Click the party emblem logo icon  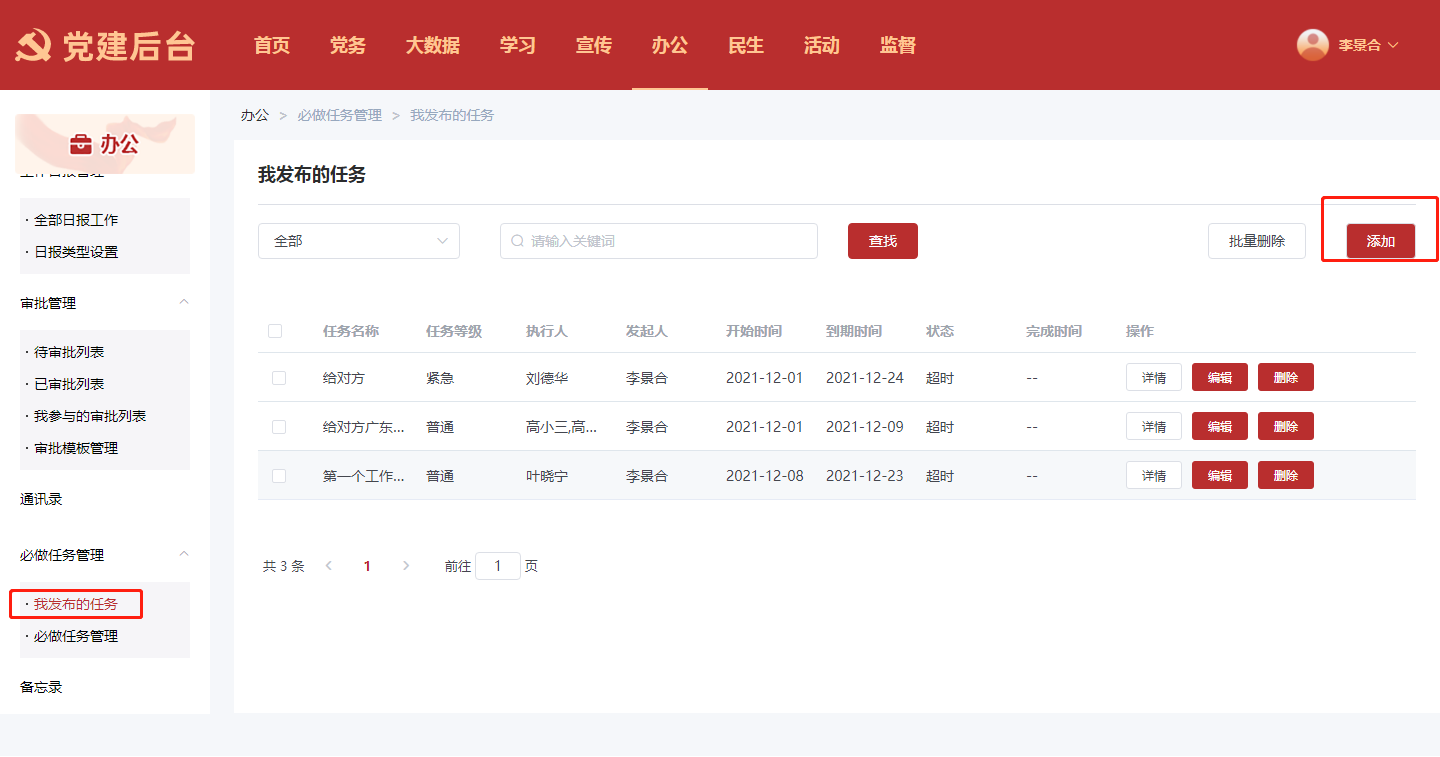(x=33, y=46)
